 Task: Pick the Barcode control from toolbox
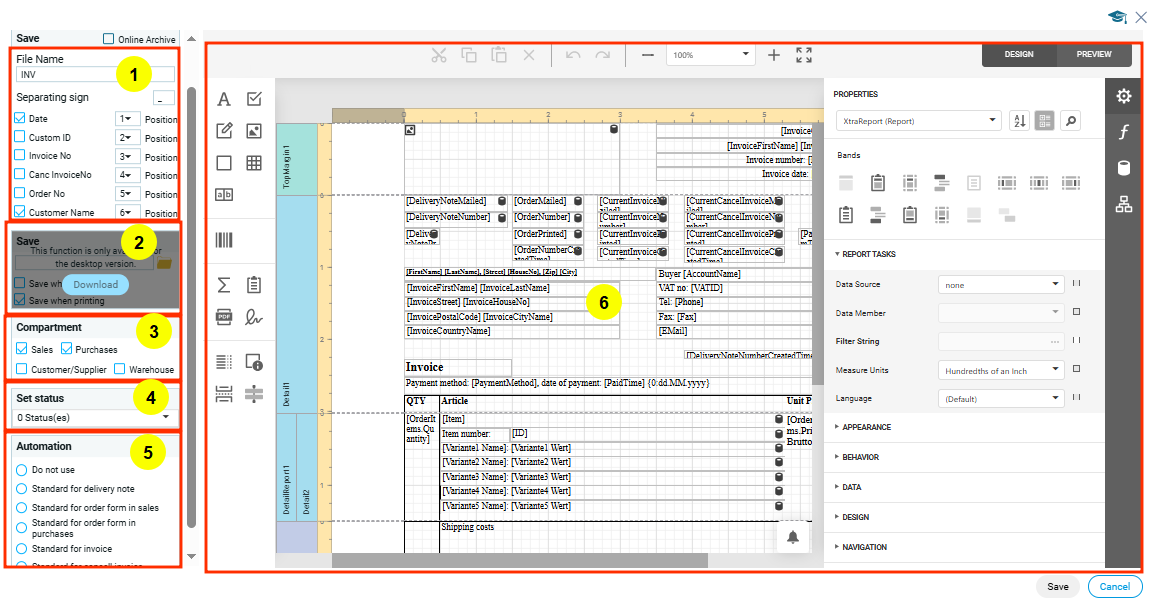(x=224, y=240)
